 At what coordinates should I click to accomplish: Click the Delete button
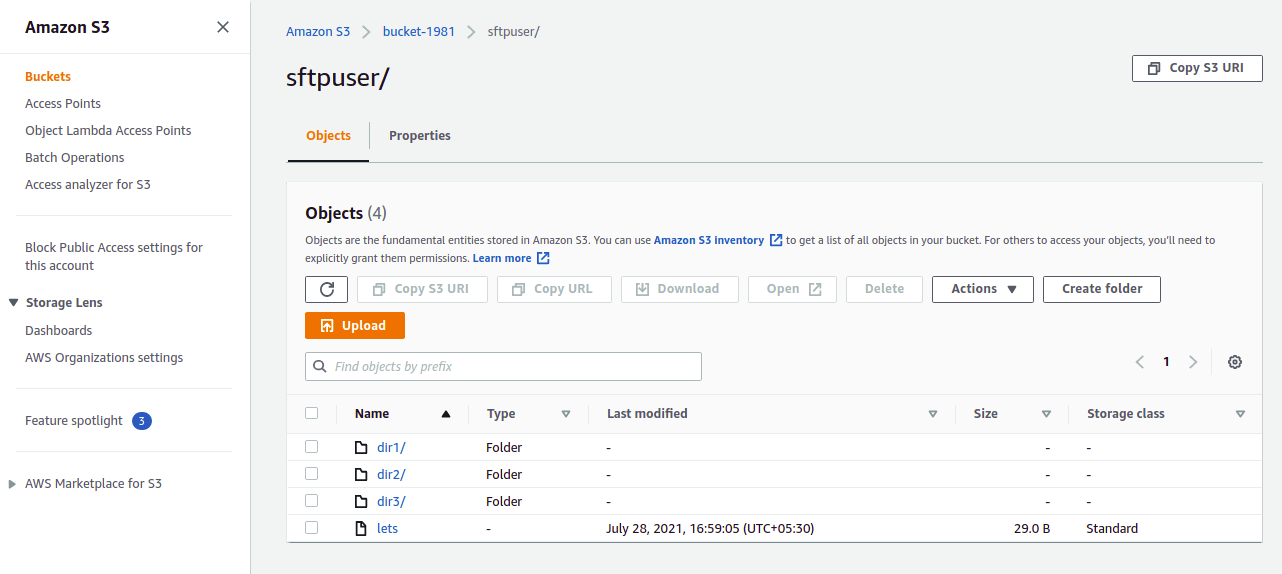[x=884, y=289]
